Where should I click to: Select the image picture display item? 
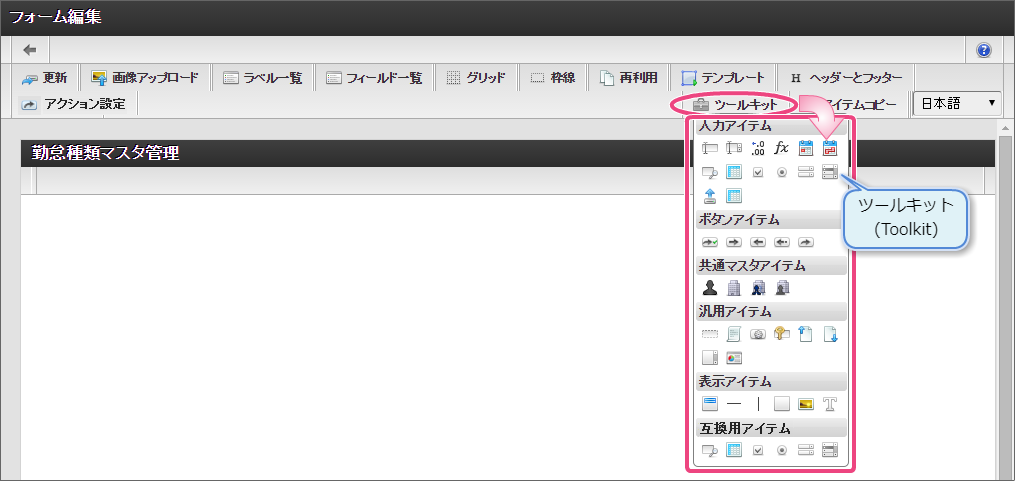806,405
